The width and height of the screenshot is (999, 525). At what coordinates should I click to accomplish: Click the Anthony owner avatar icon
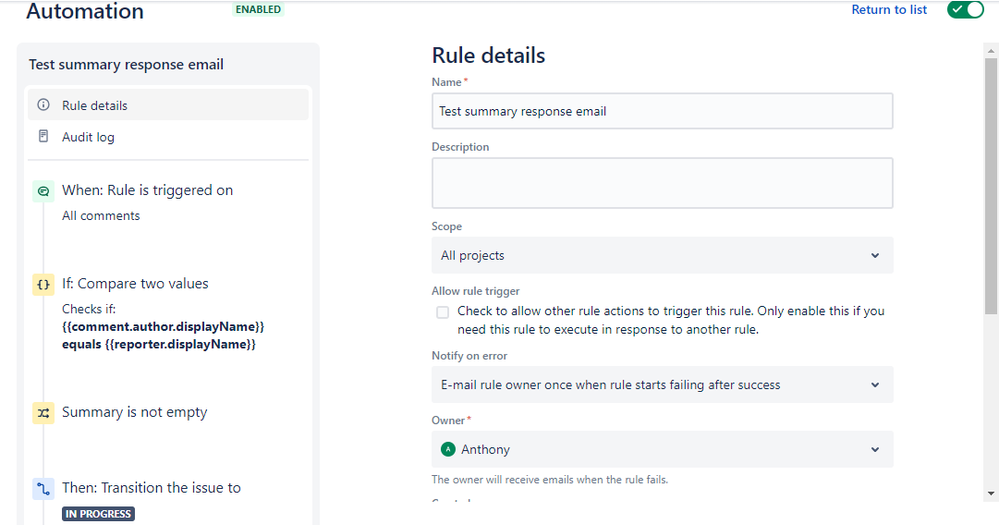click(x=447, y=449)
